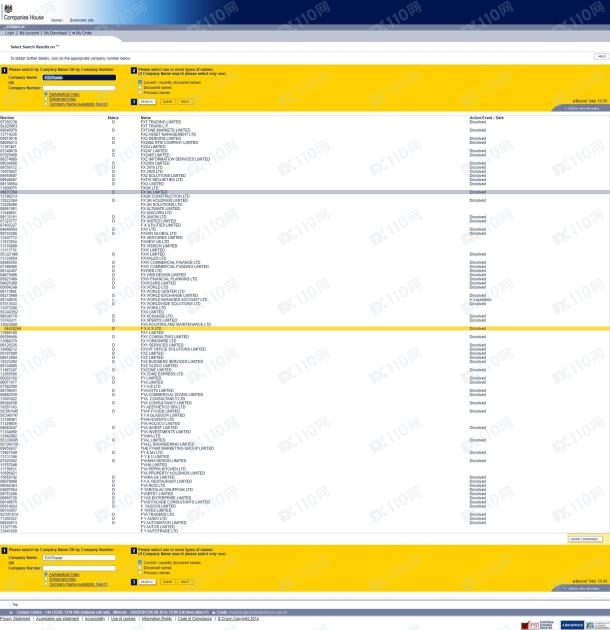Open the Home link in header

coord(57,20)
